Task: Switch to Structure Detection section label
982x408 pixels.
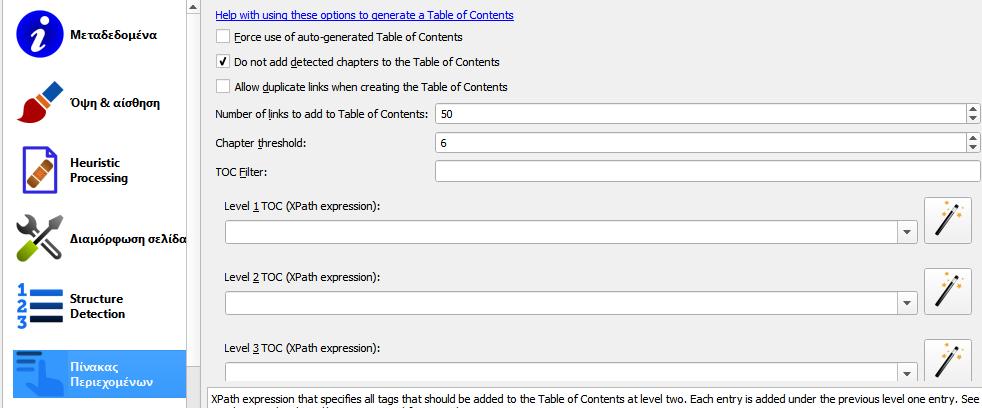Action: (97, 306)
